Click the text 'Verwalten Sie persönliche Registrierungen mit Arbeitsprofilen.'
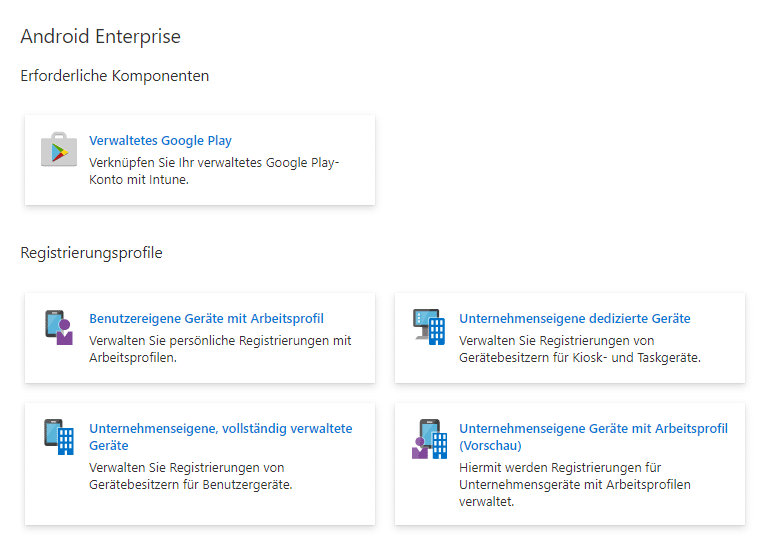This screenshot has height=559, width=784. tap(220, 349)
